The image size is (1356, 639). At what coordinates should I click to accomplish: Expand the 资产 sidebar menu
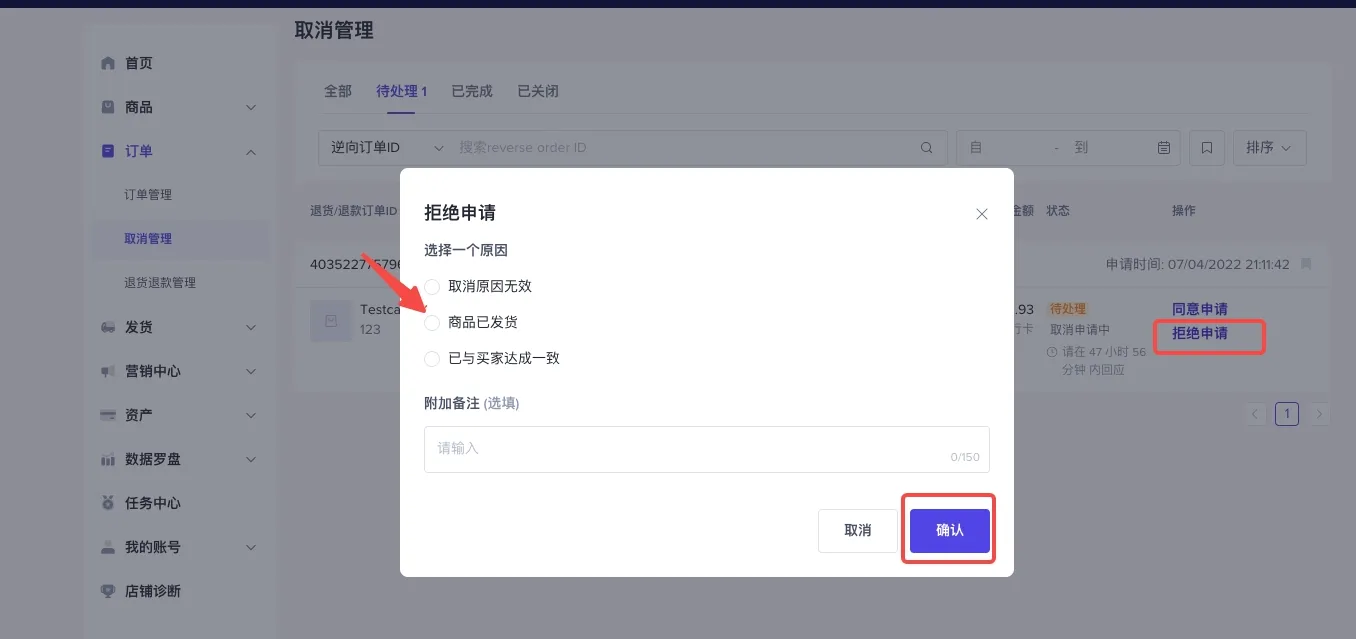[x=251, y=415]
